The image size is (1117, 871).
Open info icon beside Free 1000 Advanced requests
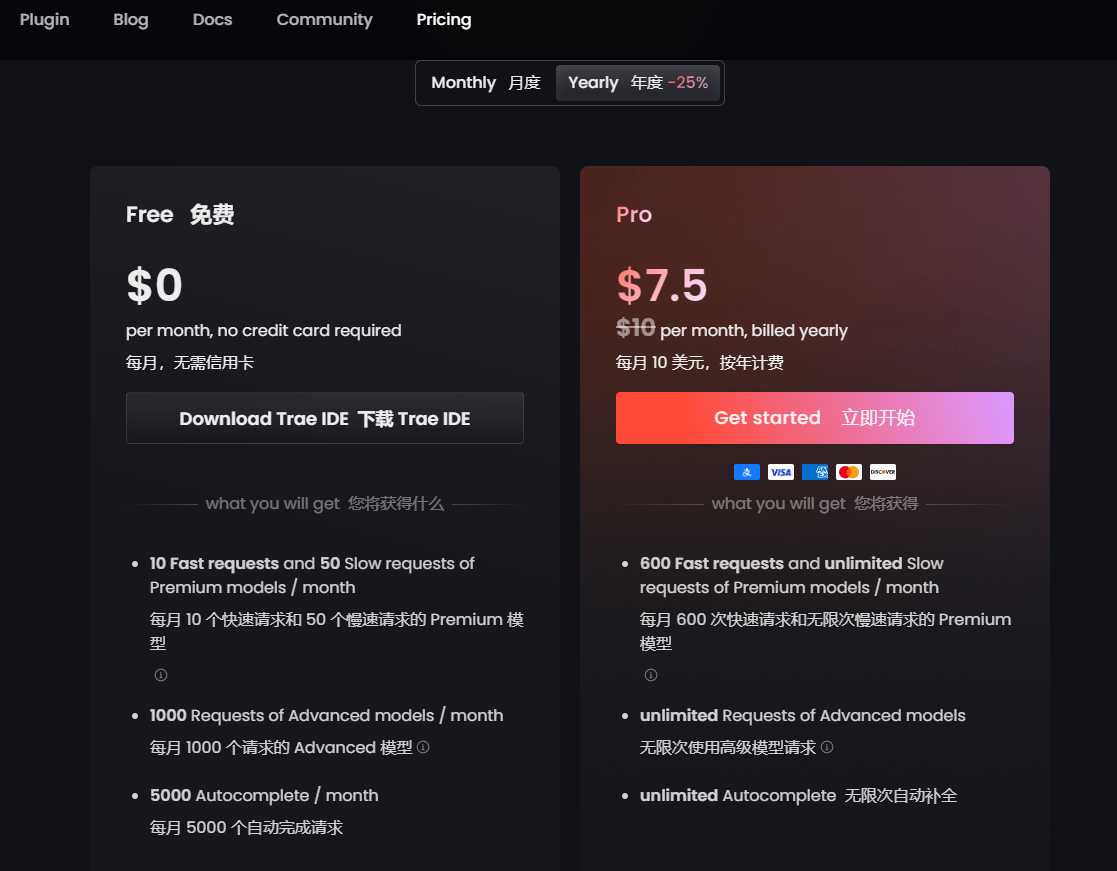coord(423,747)
